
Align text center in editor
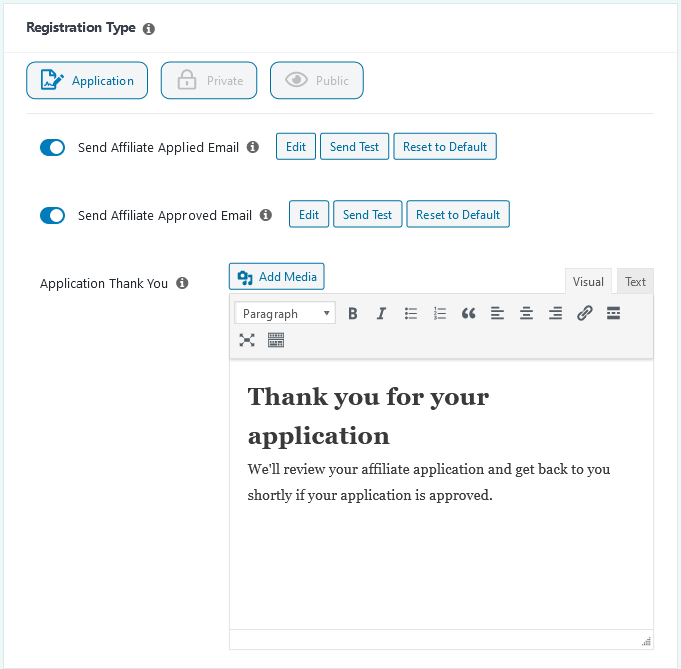[526, 313]
